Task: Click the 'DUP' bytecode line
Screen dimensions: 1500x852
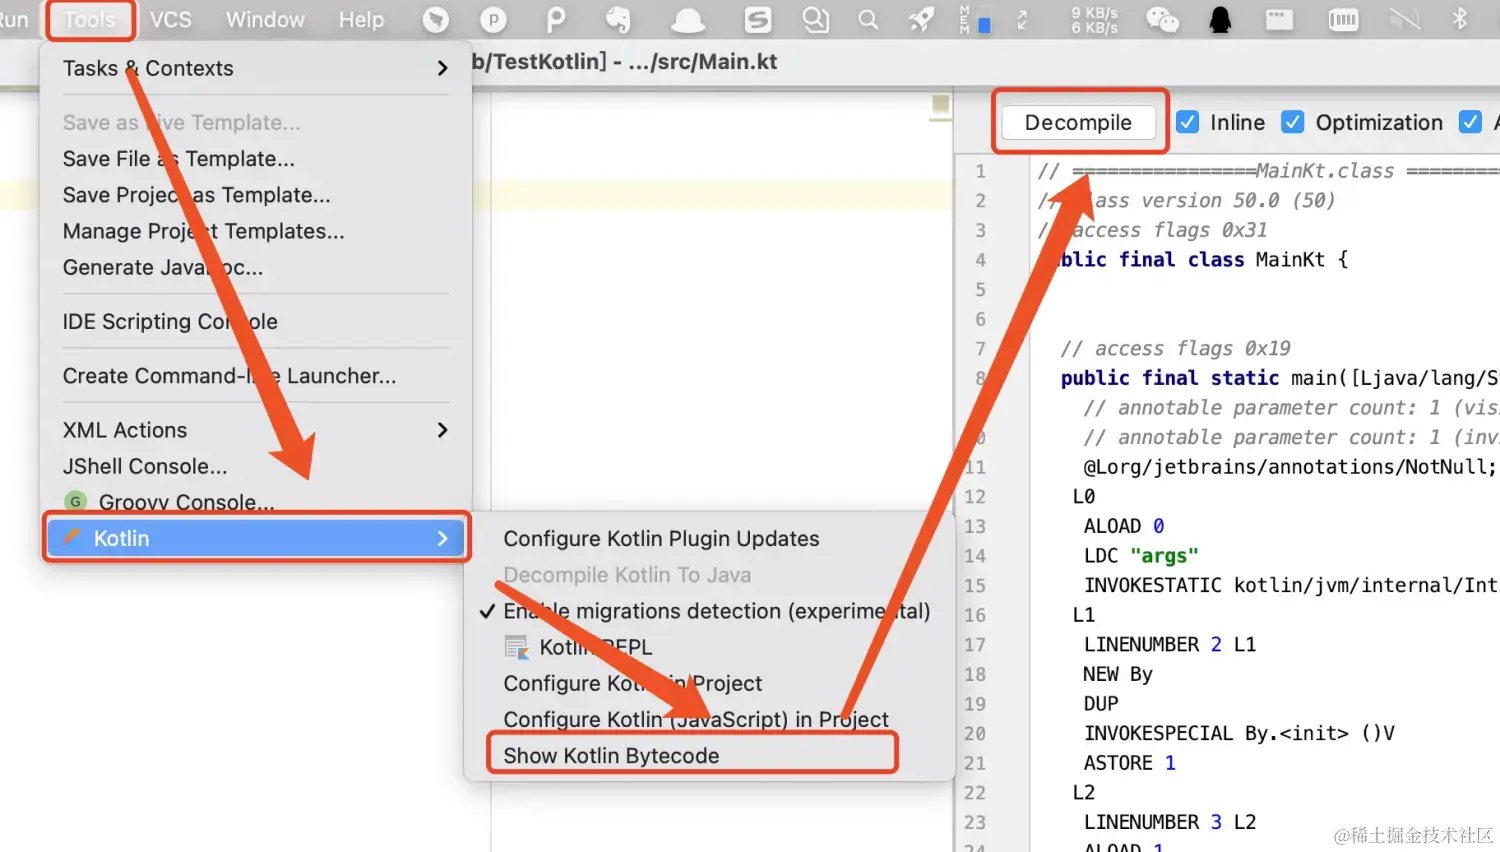Action: [1101, 704]
